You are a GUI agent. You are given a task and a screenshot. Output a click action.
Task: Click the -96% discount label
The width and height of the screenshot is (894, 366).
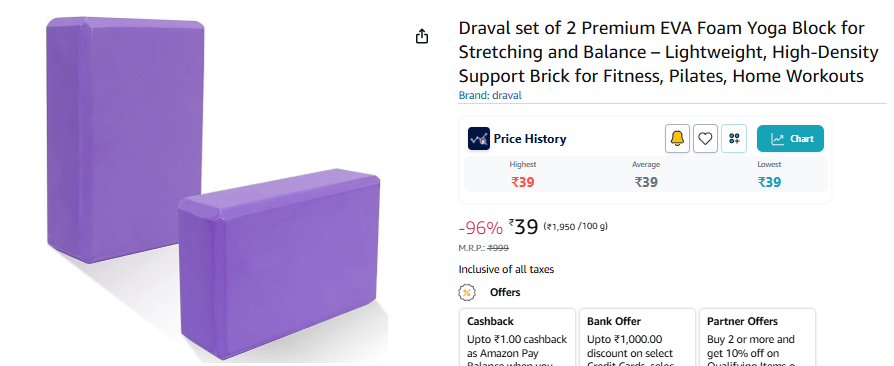point(481,228)
